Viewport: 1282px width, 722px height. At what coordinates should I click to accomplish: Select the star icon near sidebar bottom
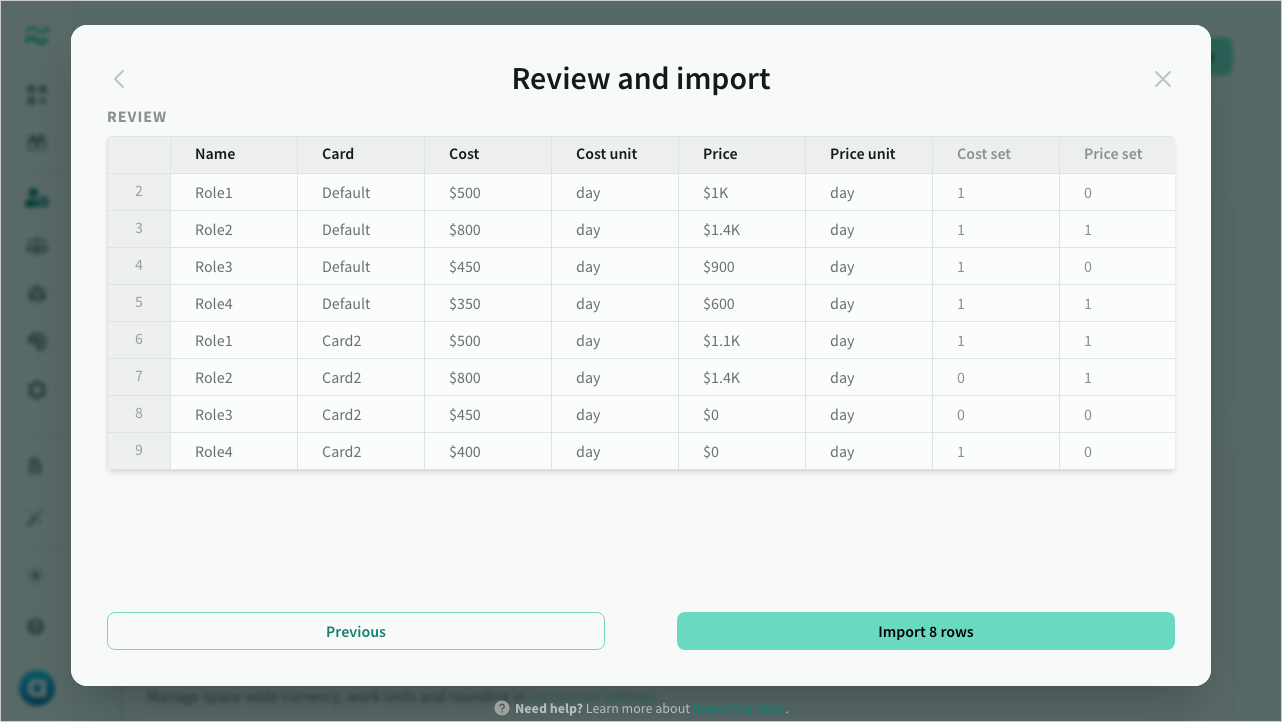point(36,575)
